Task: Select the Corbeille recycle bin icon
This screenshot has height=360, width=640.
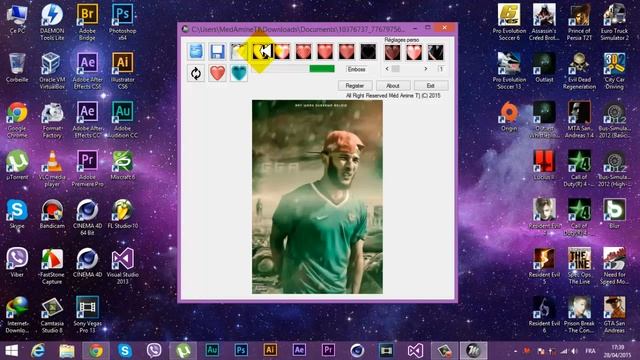Action: coord(17,68)
